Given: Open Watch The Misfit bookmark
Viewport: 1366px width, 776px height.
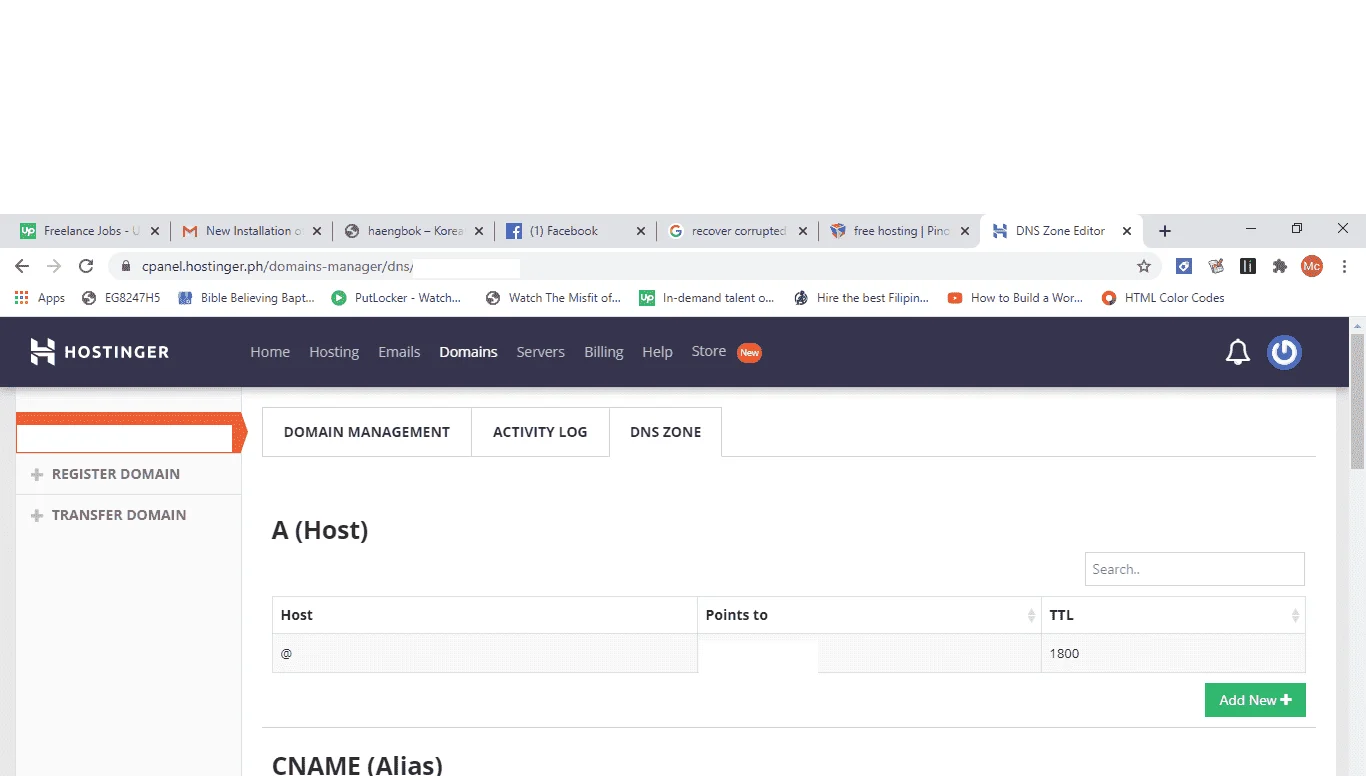Looking at the screenshot, I should pyautogui.click(x=553, y=298).
